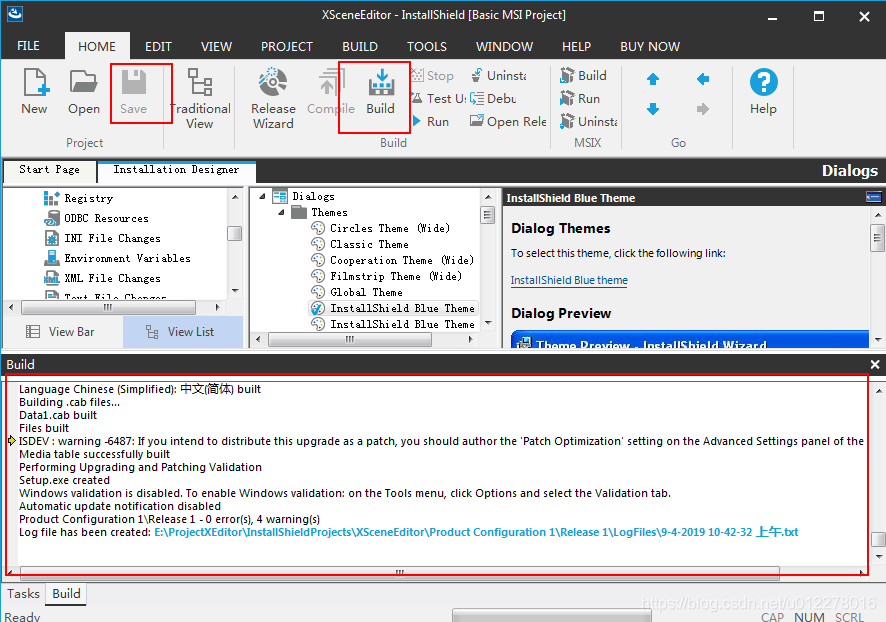This screenshot has height=622, width=886.
Task: Click MSIX Build button
Action: 583,75
